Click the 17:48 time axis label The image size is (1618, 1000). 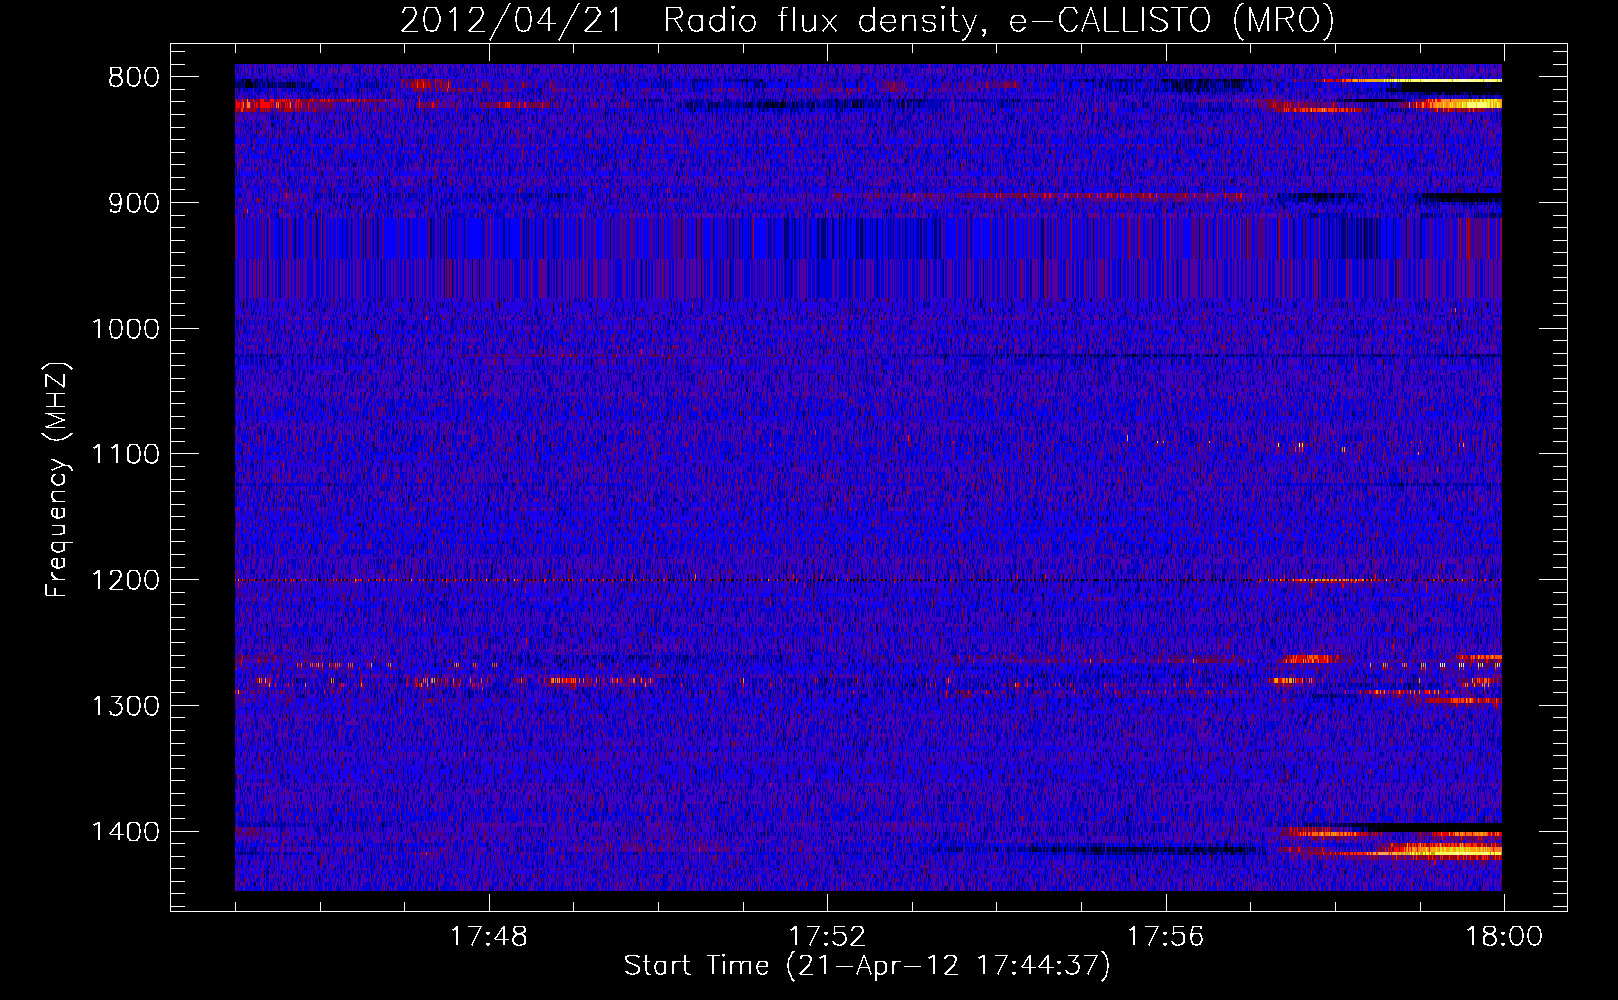[488, 937]
